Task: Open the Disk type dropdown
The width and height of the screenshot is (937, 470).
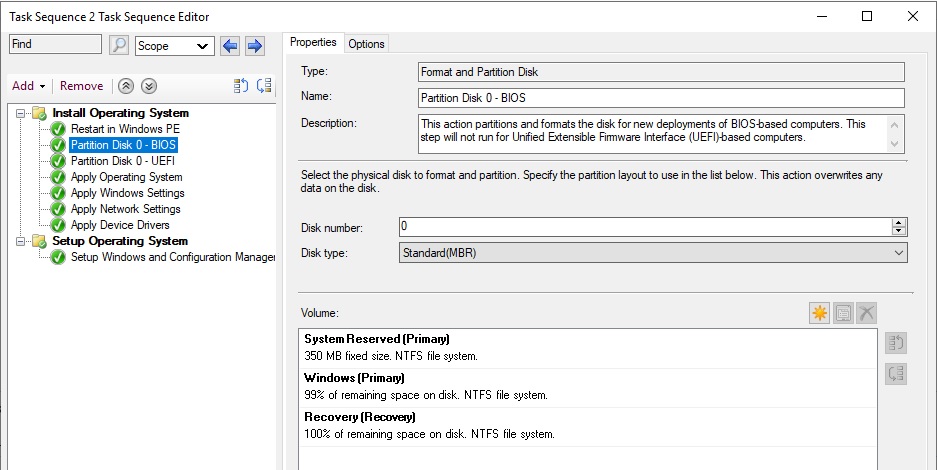Action: point(653,253)
